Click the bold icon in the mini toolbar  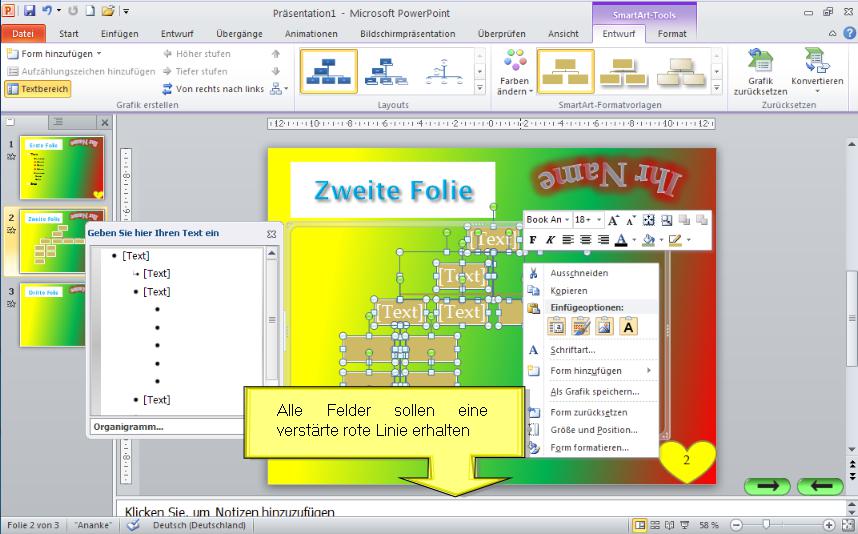(533, 240)
